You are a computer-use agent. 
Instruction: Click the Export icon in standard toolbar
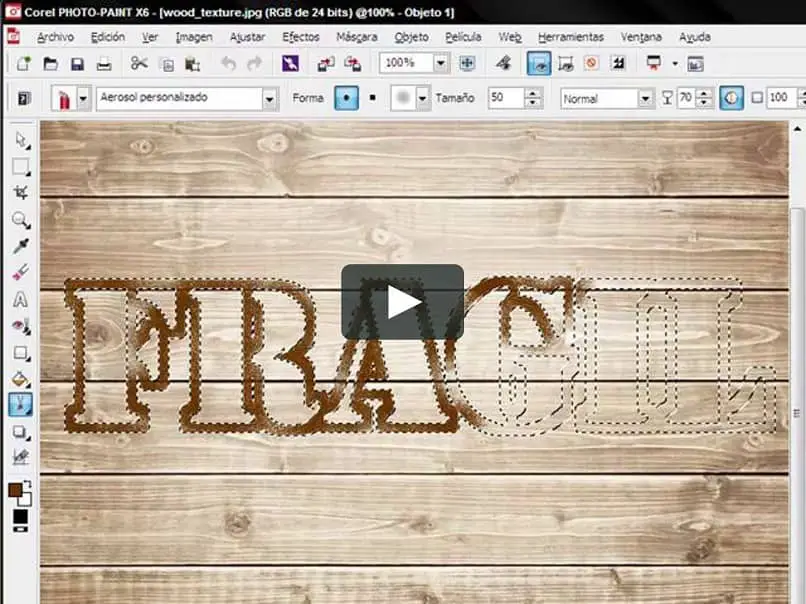(353, 64)
